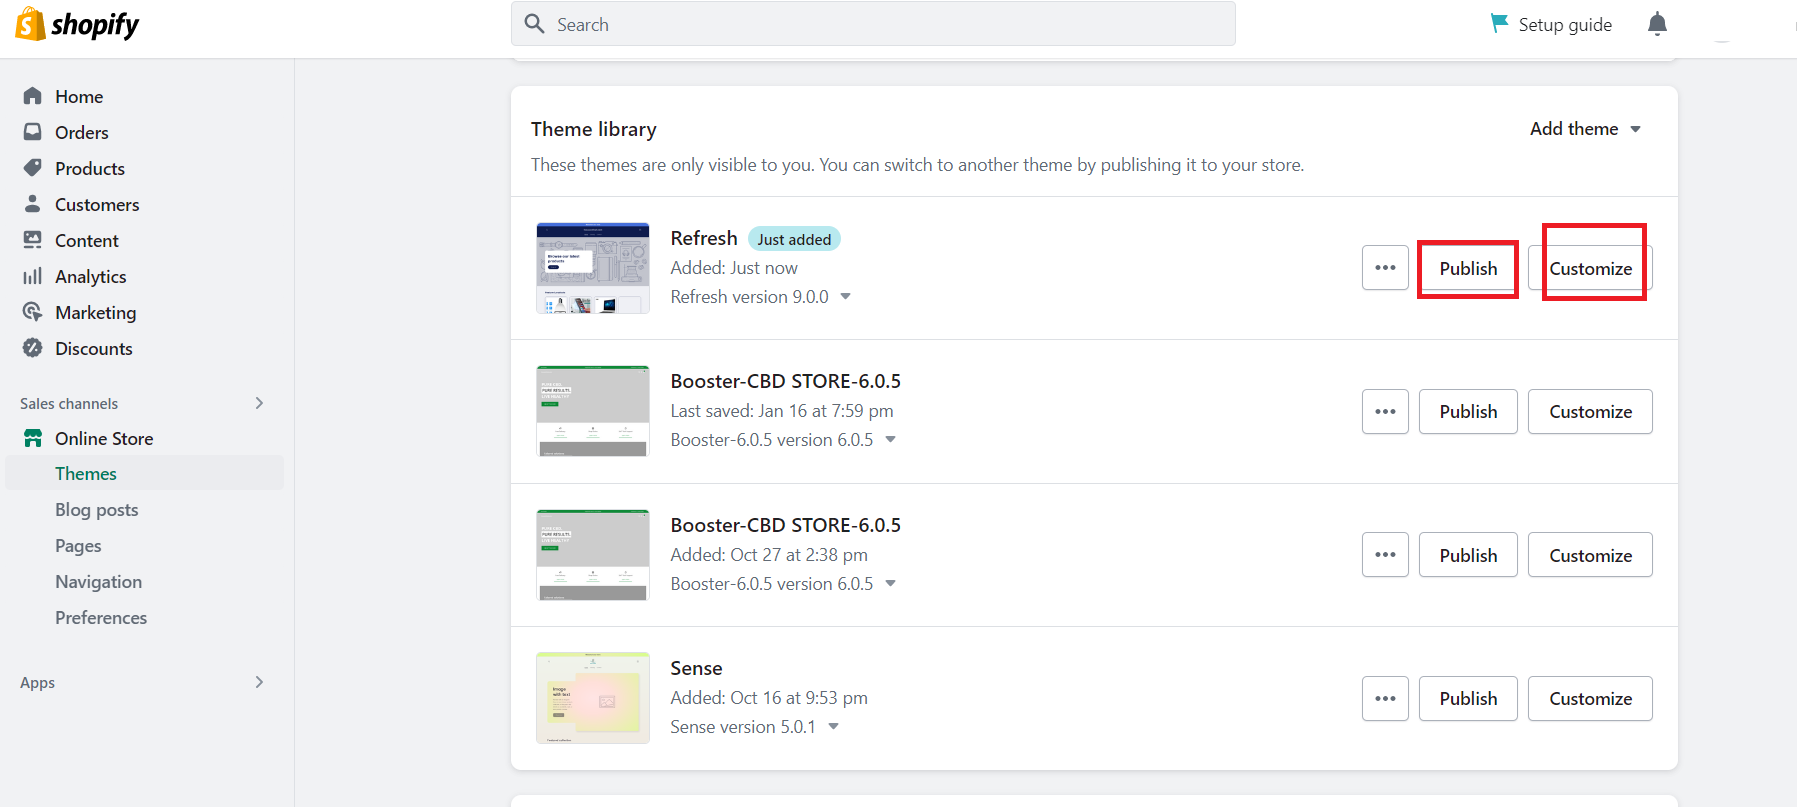The image size is (1797, 807).
Task: Open Blog posts submenu item
Action: pos(97,510)
